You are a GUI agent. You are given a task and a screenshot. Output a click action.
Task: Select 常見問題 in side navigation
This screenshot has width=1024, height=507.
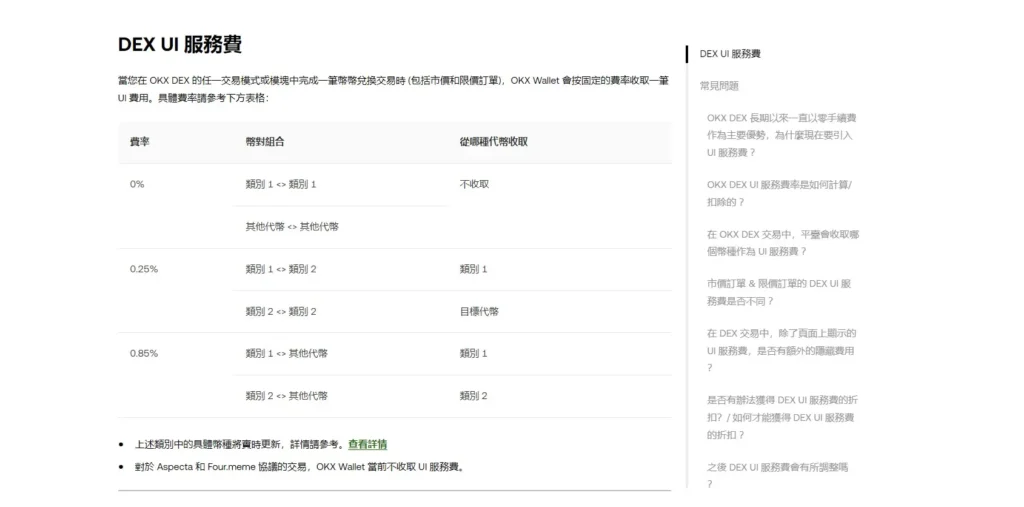(719, 86)
